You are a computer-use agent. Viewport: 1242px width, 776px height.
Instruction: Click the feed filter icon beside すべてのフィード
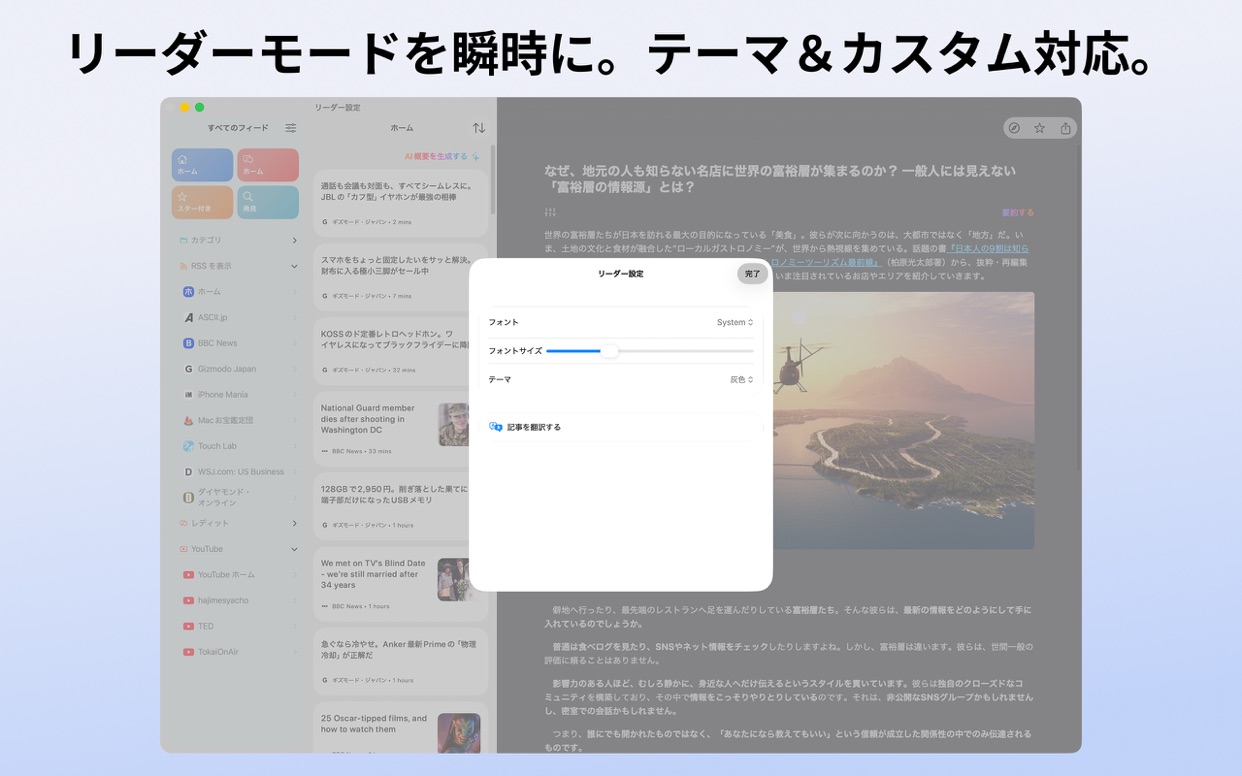(291, 128)
